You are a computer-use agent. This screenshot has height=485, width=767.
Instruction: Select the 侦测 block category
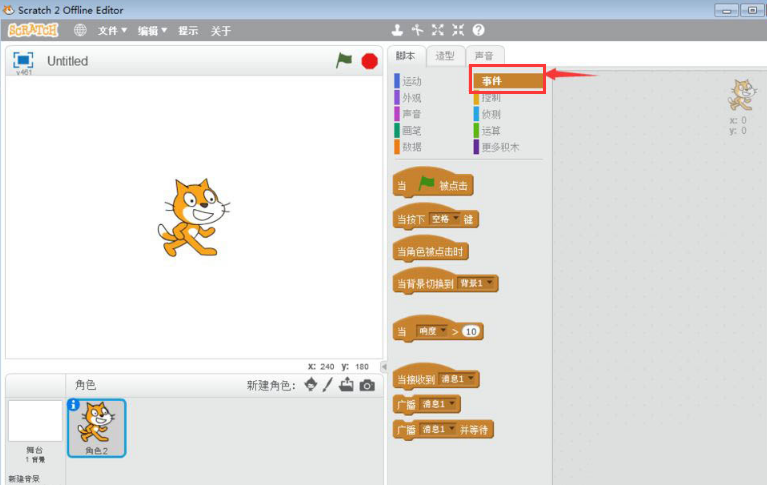[487, 114]
